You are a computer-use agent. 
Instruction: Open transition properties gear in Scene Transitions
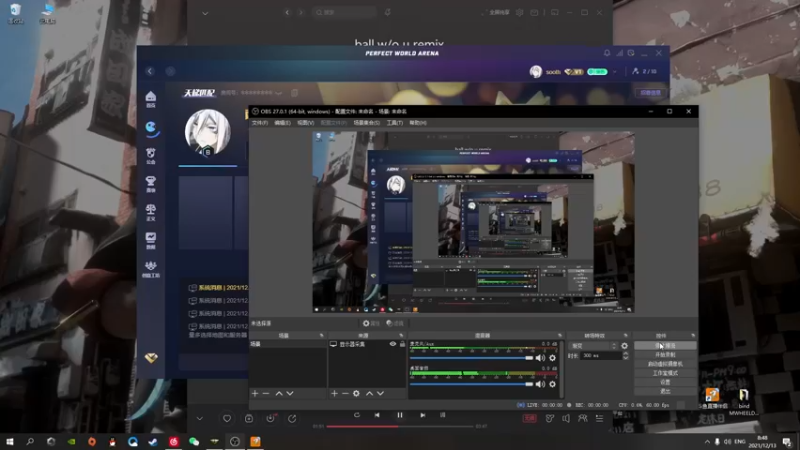(x=624, y=345)
